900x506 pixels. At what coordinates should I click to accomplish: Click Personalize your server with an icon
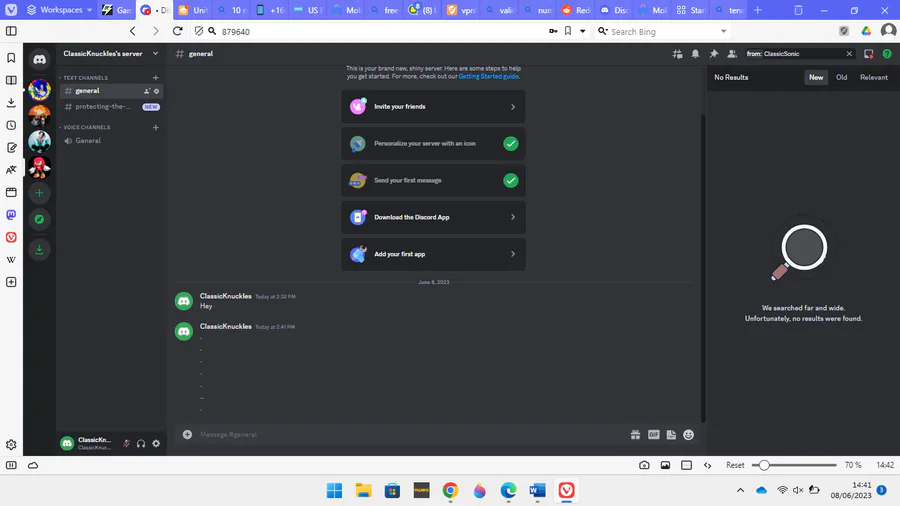point(433,143)
